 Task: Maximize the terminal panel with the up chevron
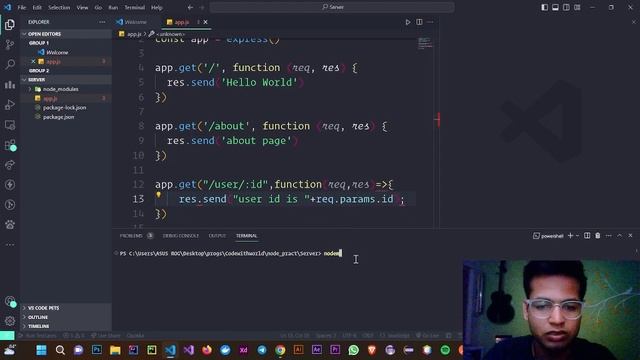[x=619, y=236]
